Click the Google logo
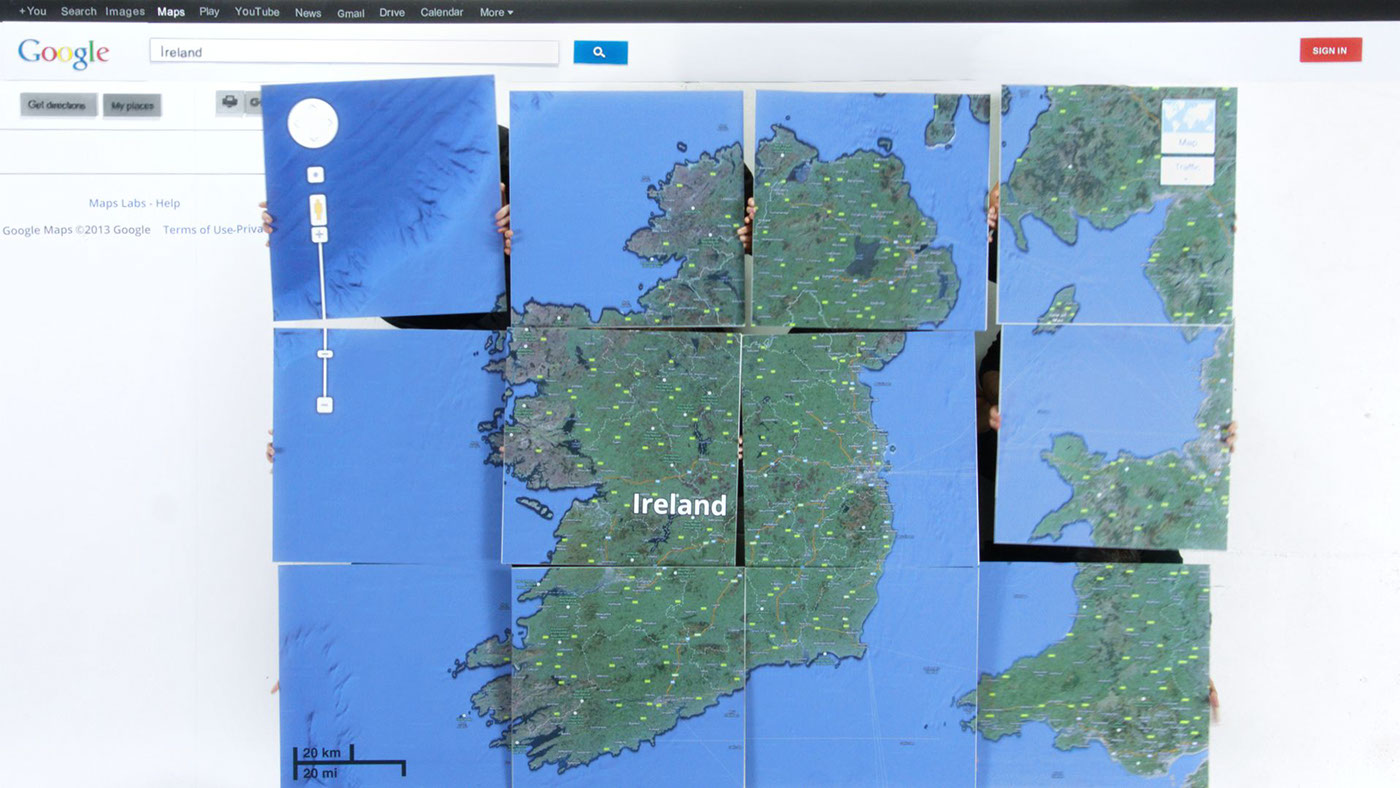Screen dimensions: 1400x788 coord(63,53)
